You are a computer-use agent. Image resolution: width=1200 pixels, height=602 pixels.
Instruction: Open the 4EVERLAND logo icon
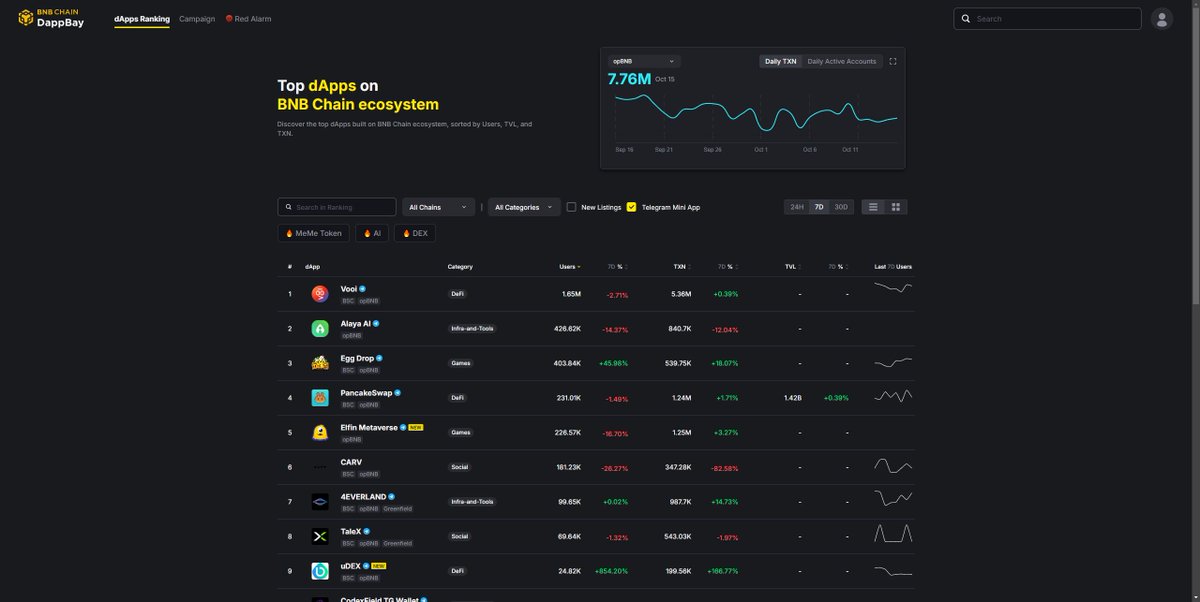[x=319, y=502]
